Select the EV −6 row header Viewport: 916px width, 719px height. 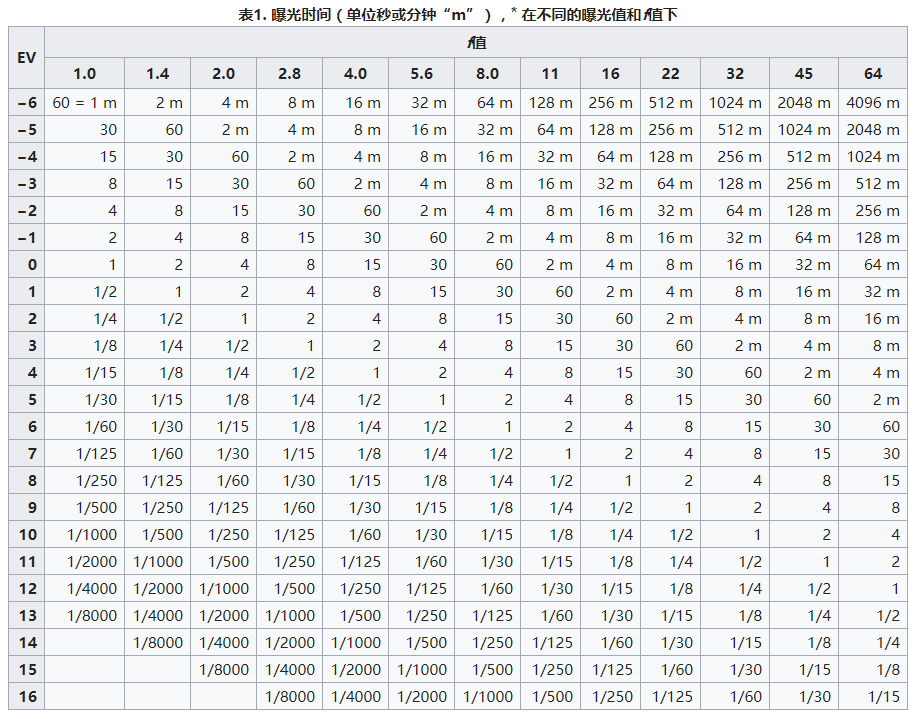[x=26, y=103]
